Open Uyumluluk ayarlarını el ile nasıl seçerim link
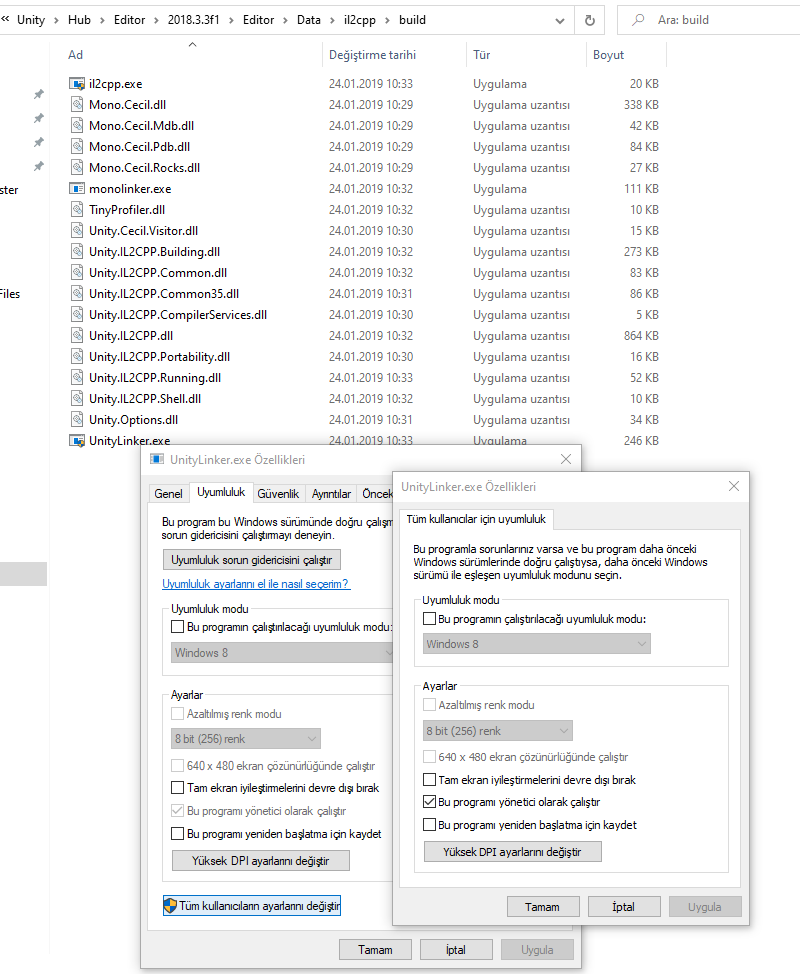The image size is (800, 974). [x=256, y=584]
